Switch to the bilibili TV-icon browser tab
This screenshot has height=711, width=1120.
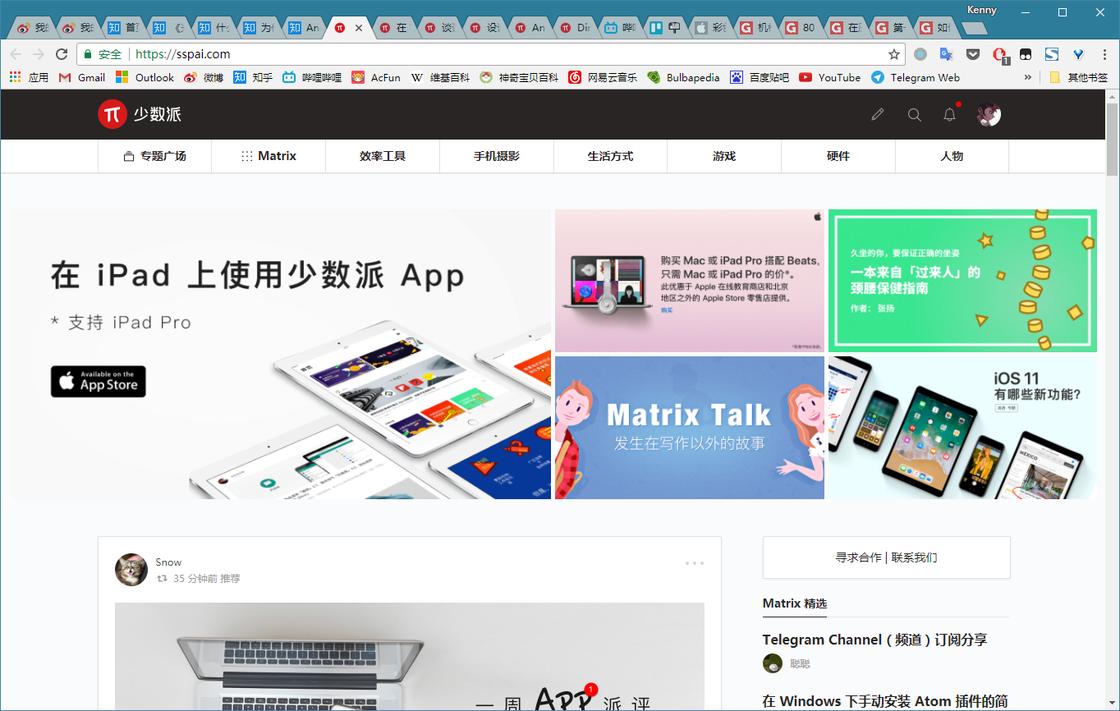620,28
